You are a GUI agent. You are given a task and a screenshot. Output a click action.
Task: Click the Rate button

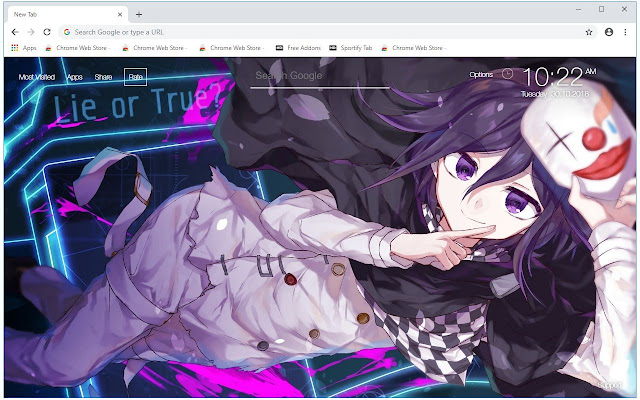[x=136, y=77]
